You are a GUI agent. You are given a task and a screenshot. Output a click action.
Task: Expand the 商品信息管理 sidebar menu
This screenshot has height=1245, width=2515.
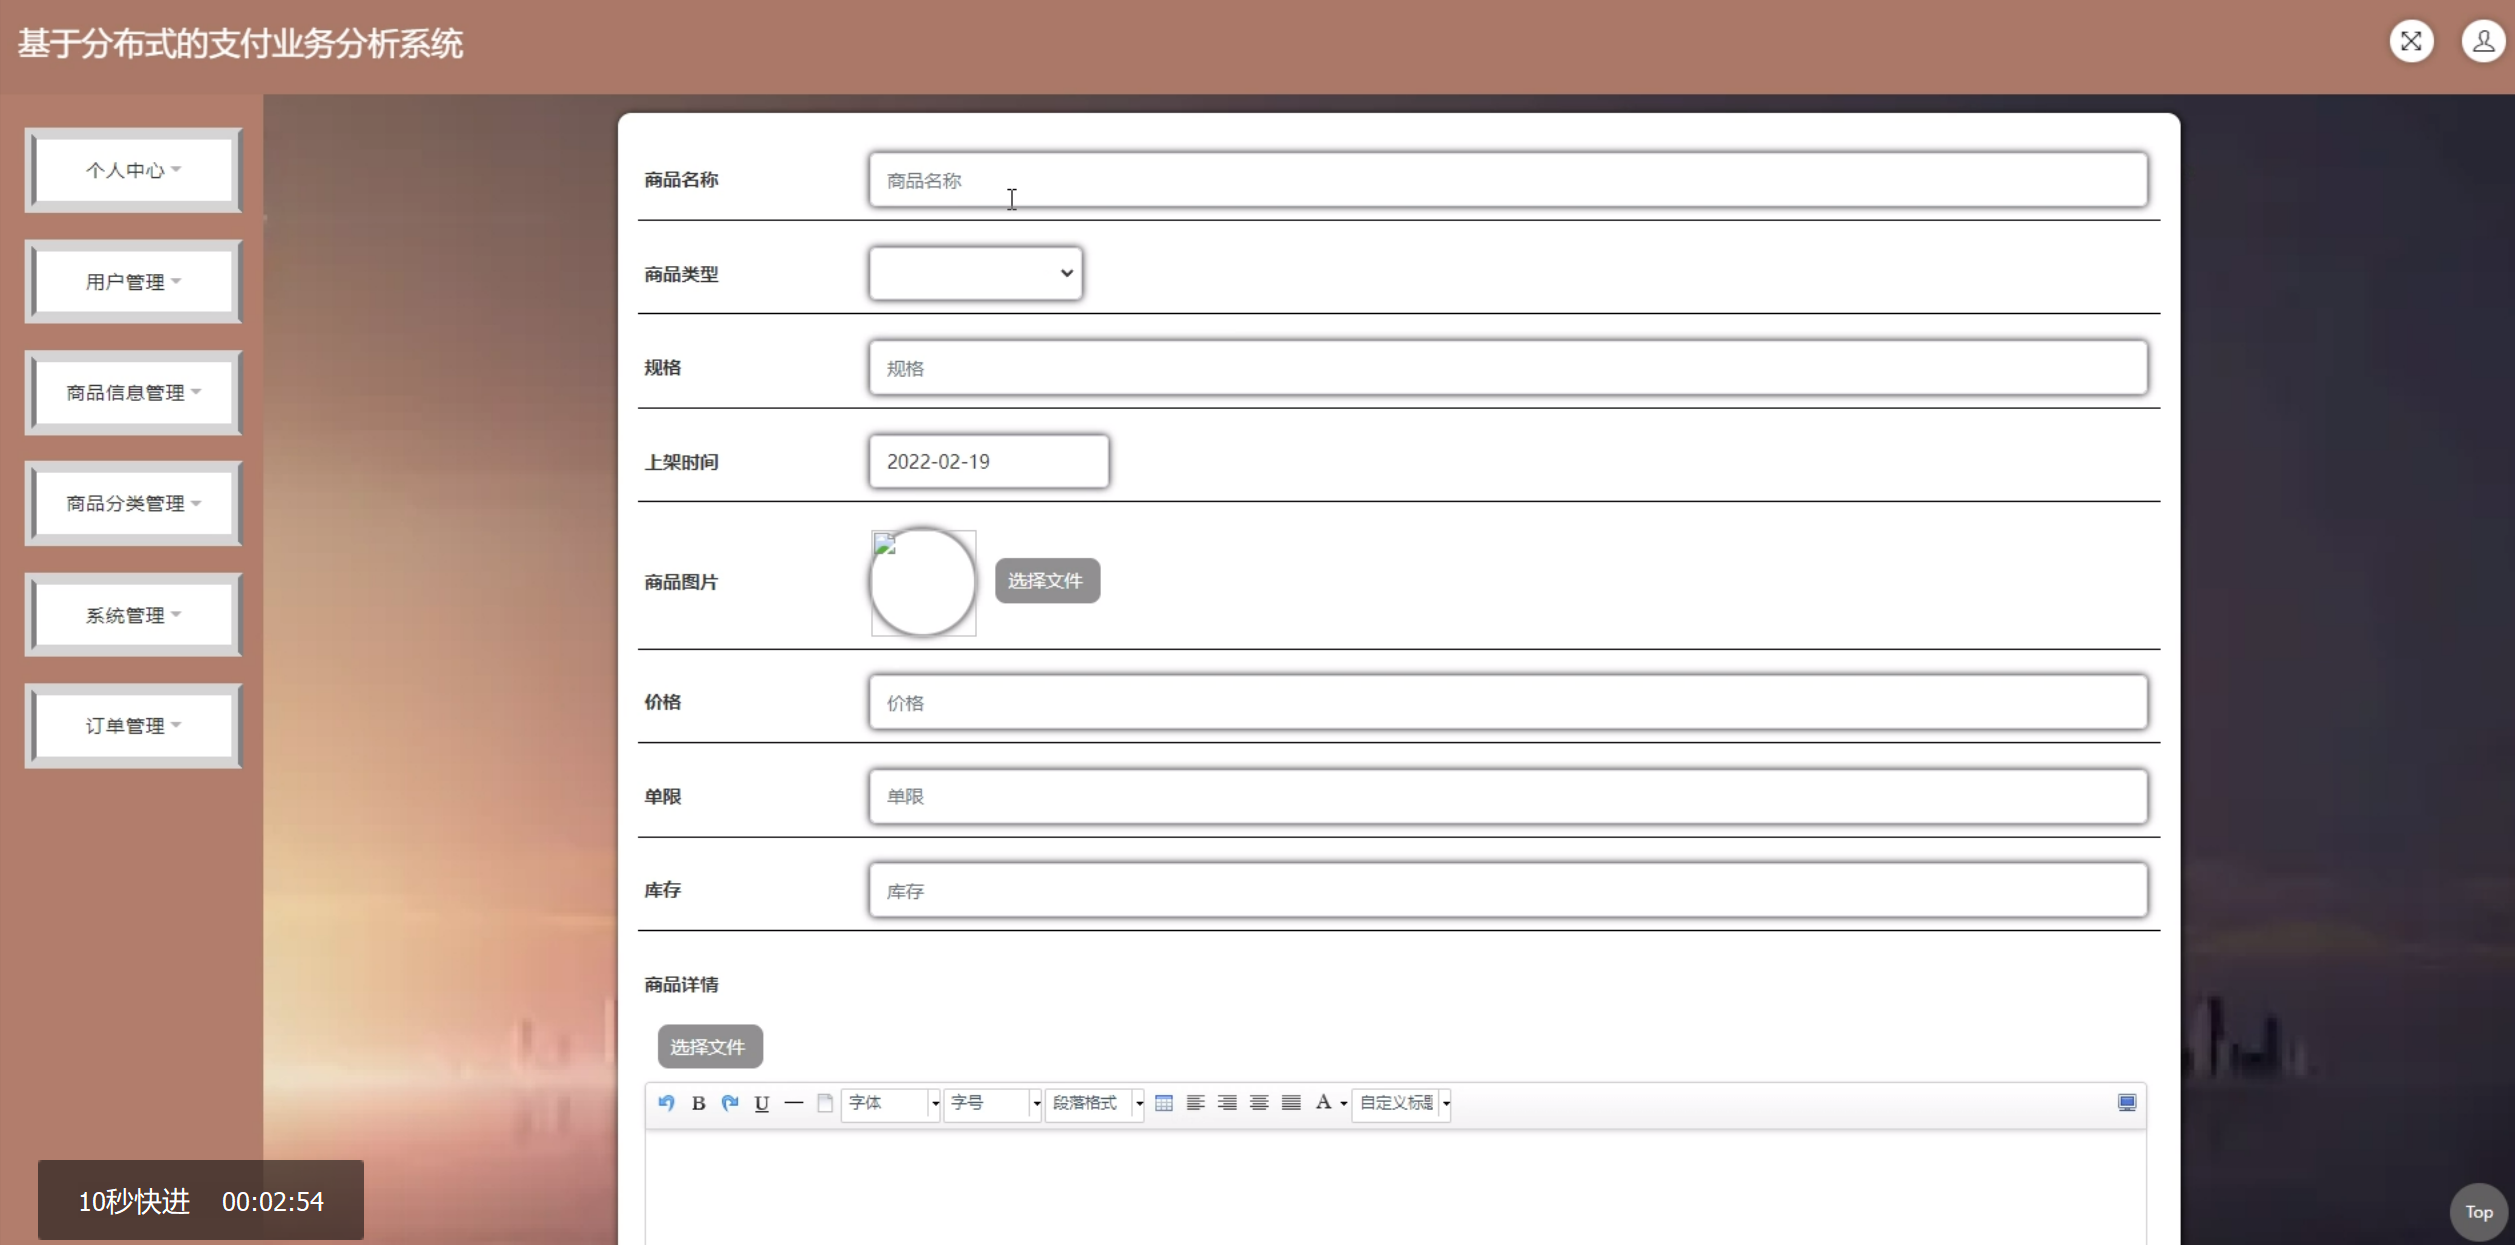coord(133,393)
